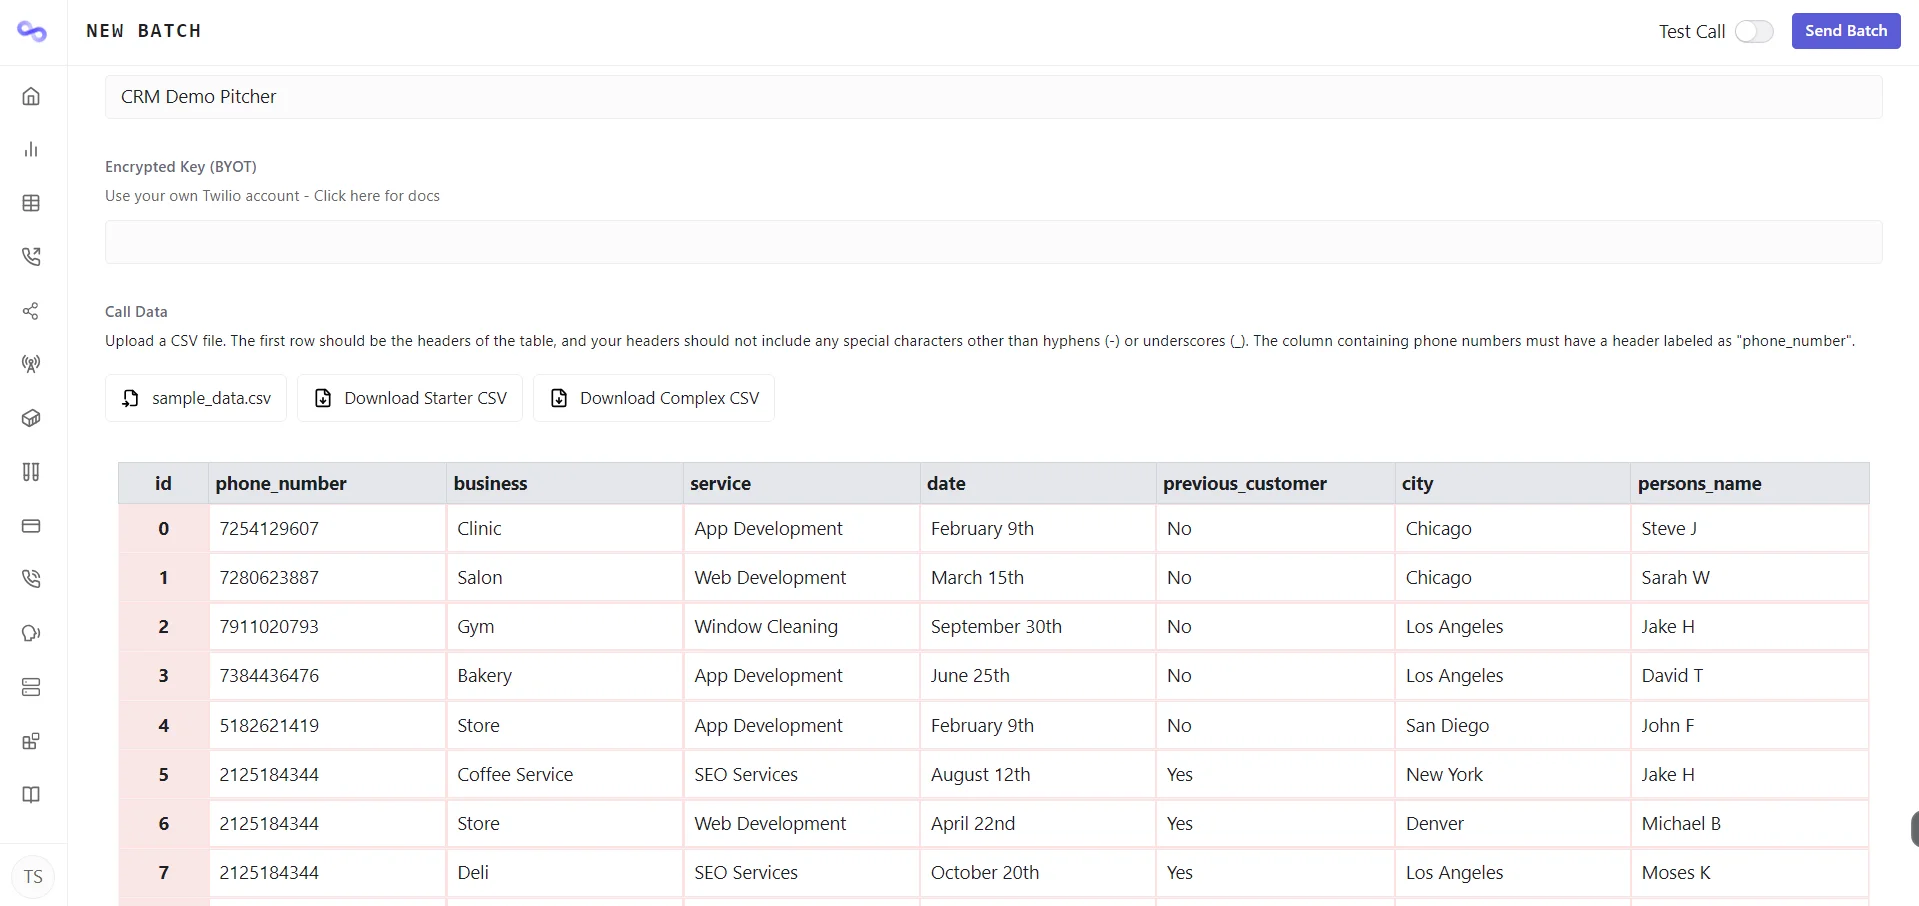Open the table grid sidebar icon
Screen dimensions: 1919x906
[31, 203]
